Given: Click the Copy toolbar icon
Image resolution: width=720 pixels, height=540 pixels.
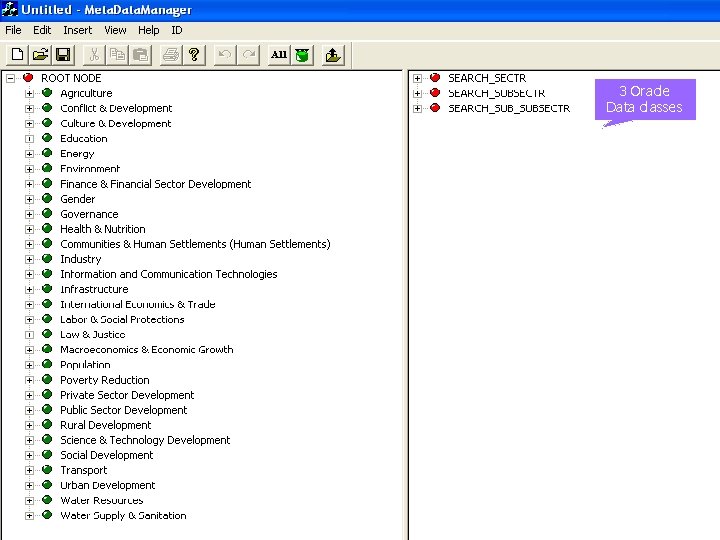Looking at the screenshot, I should (x=117, y=55).
